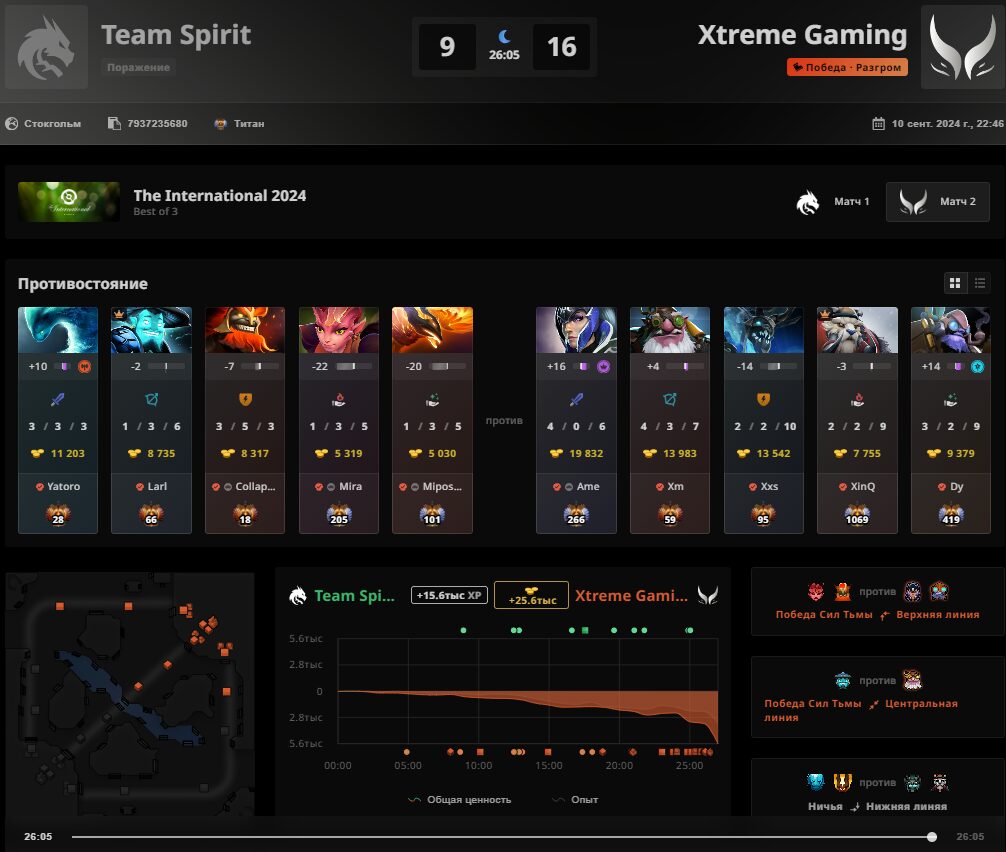Open The International 2024 tournament banner
Screen dimensions: 1006x852
pos(69,202)
